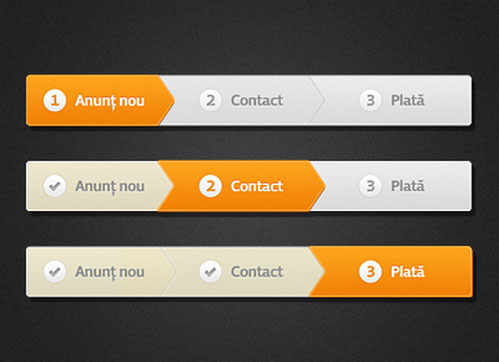This screenshot has width=499, height=362.
Task: Select the orange Contact step in middle bar
Action: [x=242, y=186]
